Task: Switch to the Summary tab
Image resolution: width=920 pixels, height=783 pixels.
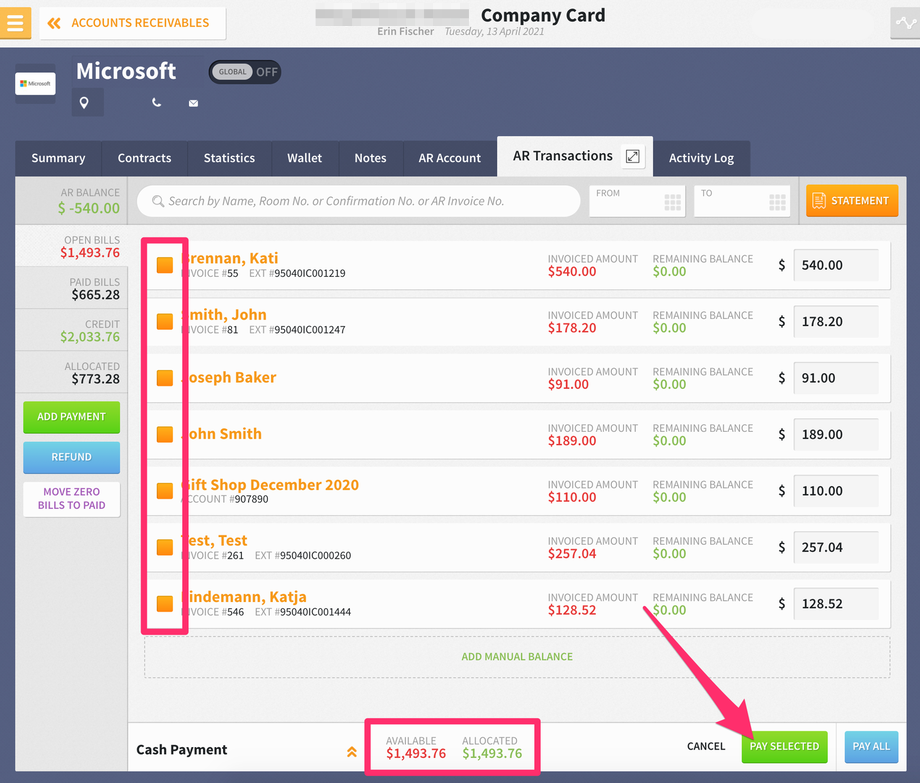Action: 58,158
